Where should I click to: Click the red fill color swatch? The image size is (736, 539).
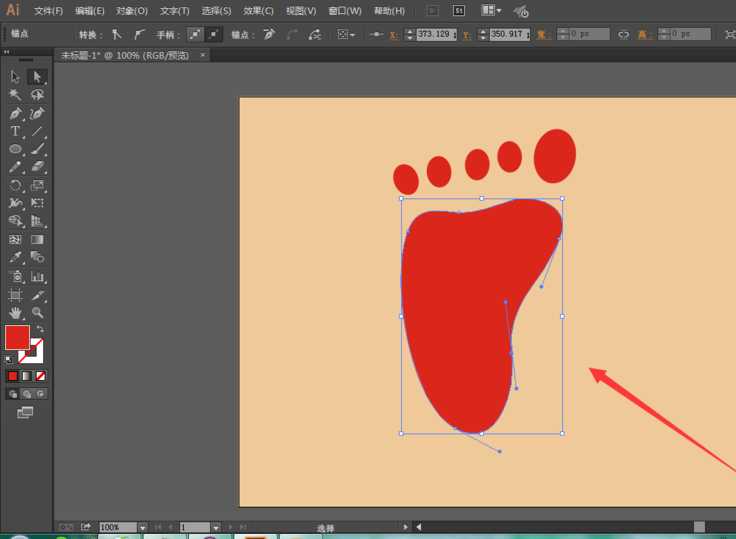[x=17, y=337]
